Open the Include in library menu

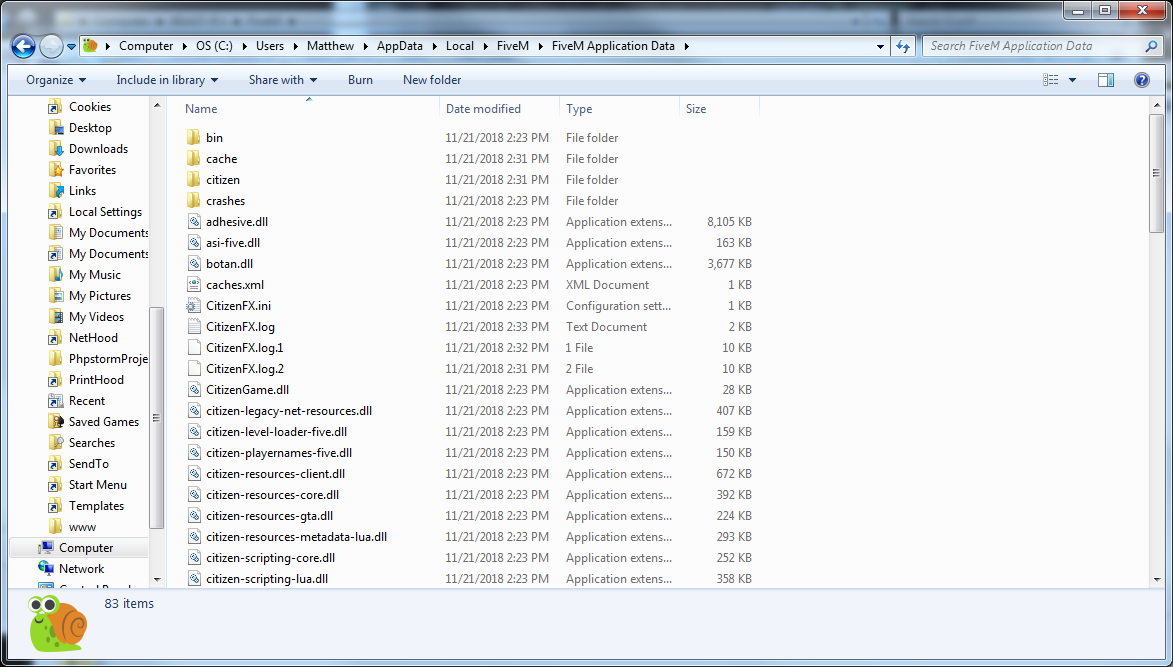pos(168,80)
